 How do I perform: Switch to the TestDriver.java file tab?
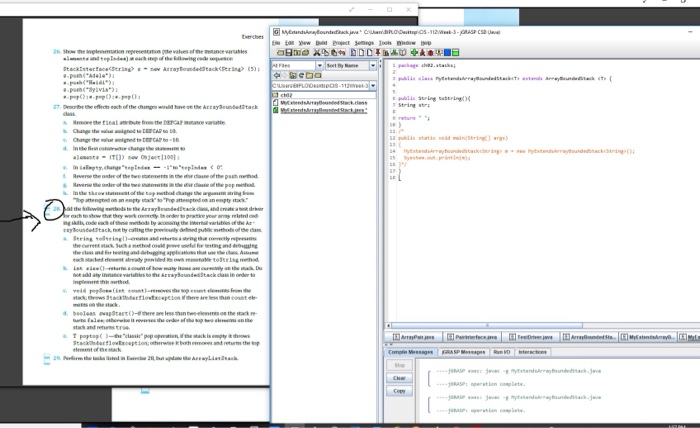531,337
